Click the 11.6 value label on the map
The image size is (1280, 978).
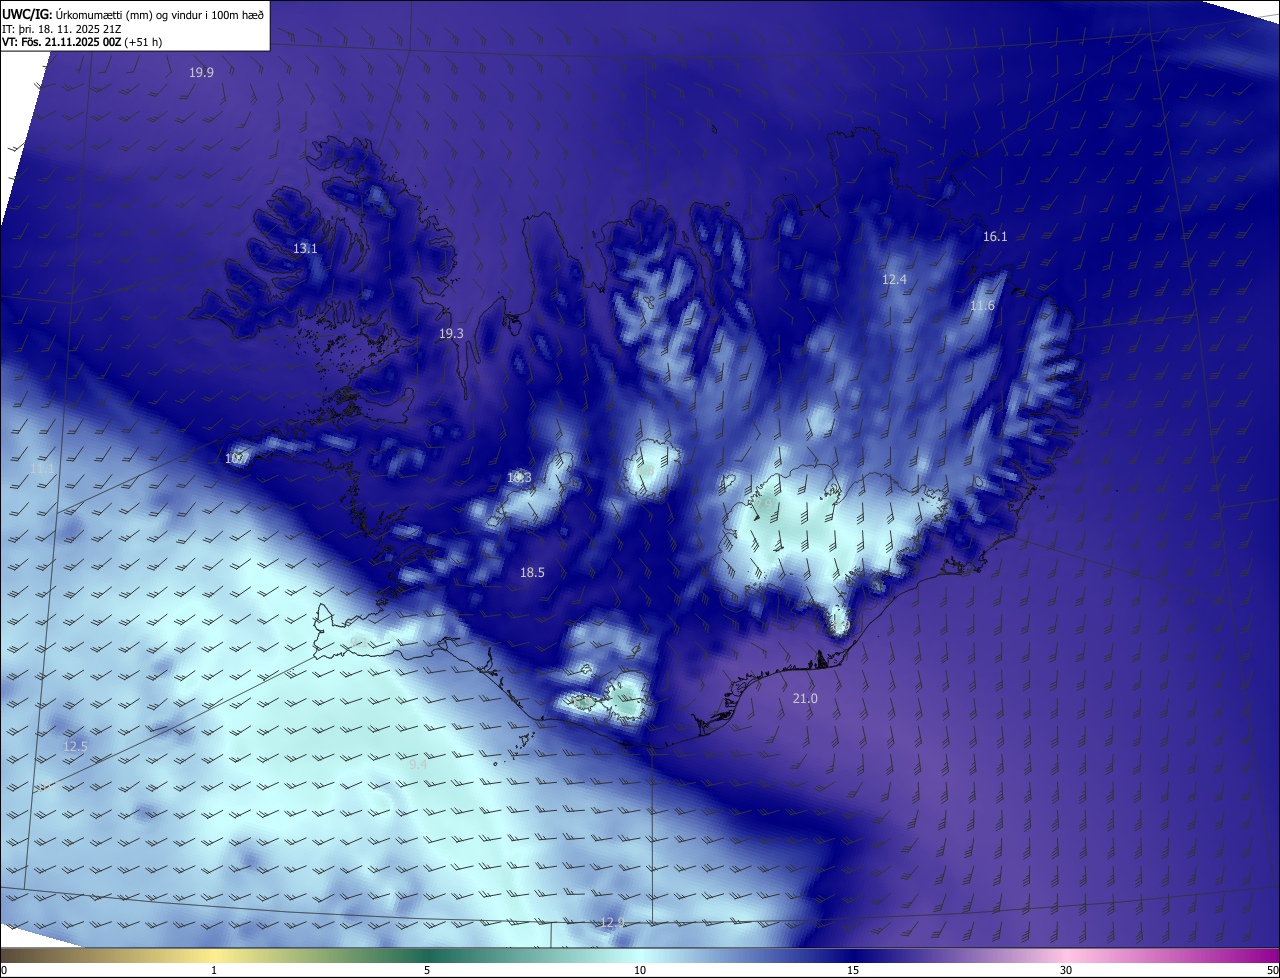click(x=982, y=305)
